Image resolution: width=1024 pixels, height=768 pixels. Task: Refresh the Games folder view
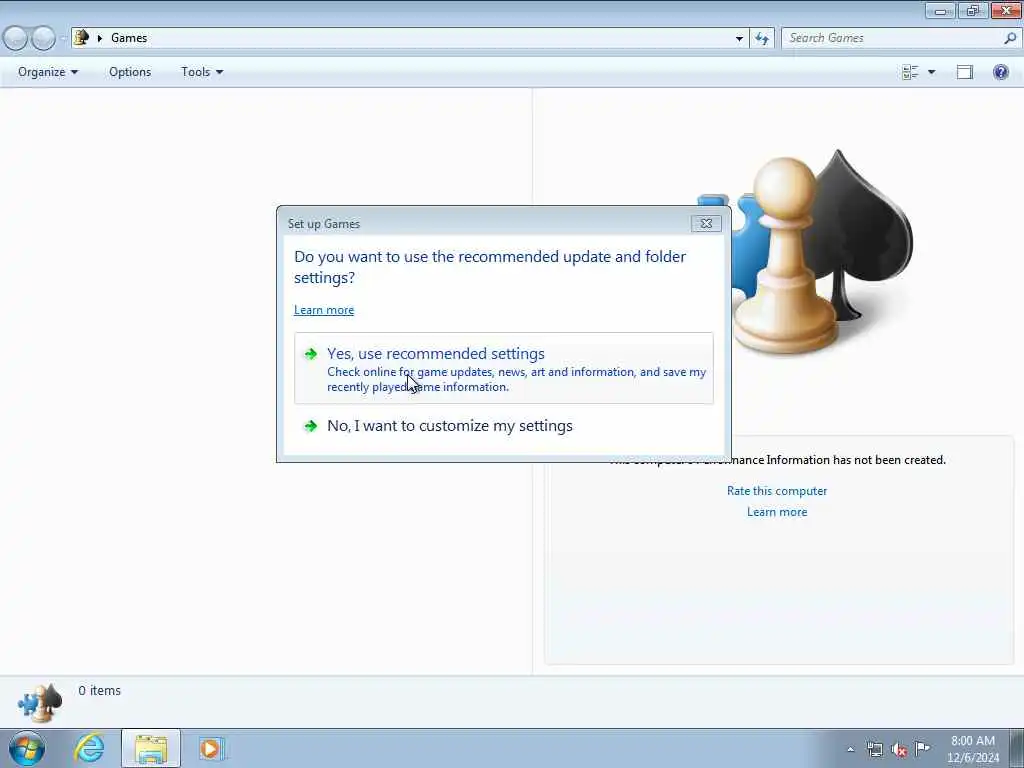point(762,38)
